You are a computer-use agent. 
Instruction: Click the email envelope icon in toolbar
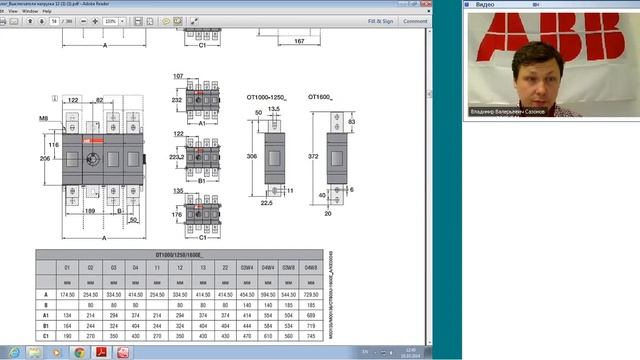coord(14,21)
